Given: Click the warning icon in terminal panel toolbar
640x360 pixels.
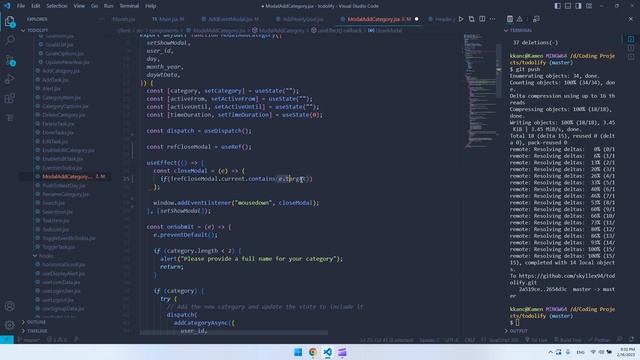Looking at the screenshot, I should pos(520,19).
